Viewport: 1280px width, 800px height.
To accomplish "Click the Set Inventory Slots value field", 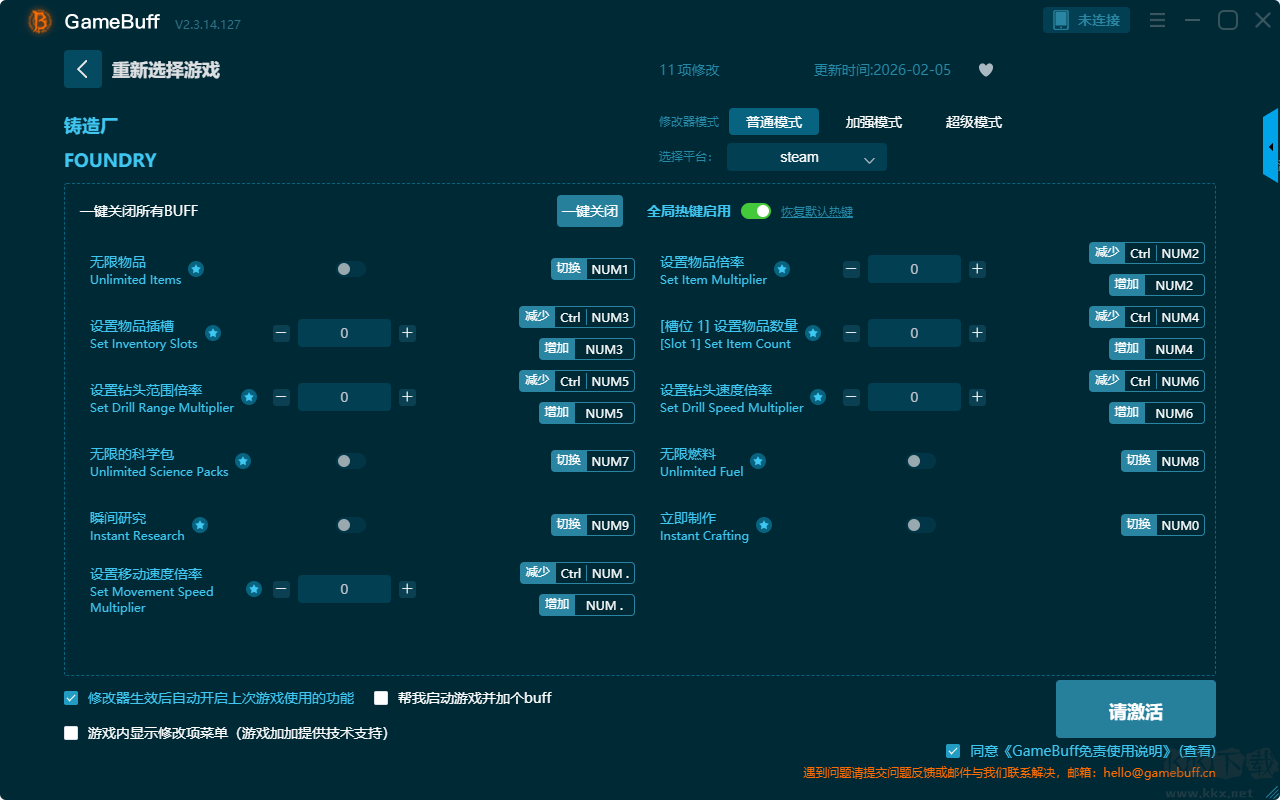I will [344, 333].
